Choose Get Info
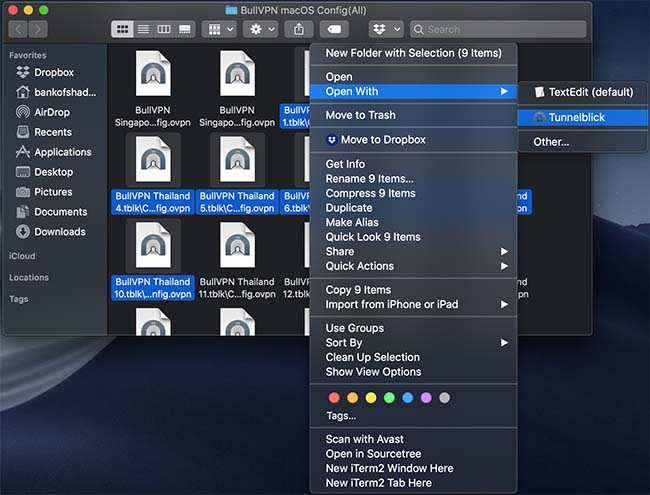Image resolution: width=650 pixels, height=495 pixels. pyautogui.click(x=413, y=164)
